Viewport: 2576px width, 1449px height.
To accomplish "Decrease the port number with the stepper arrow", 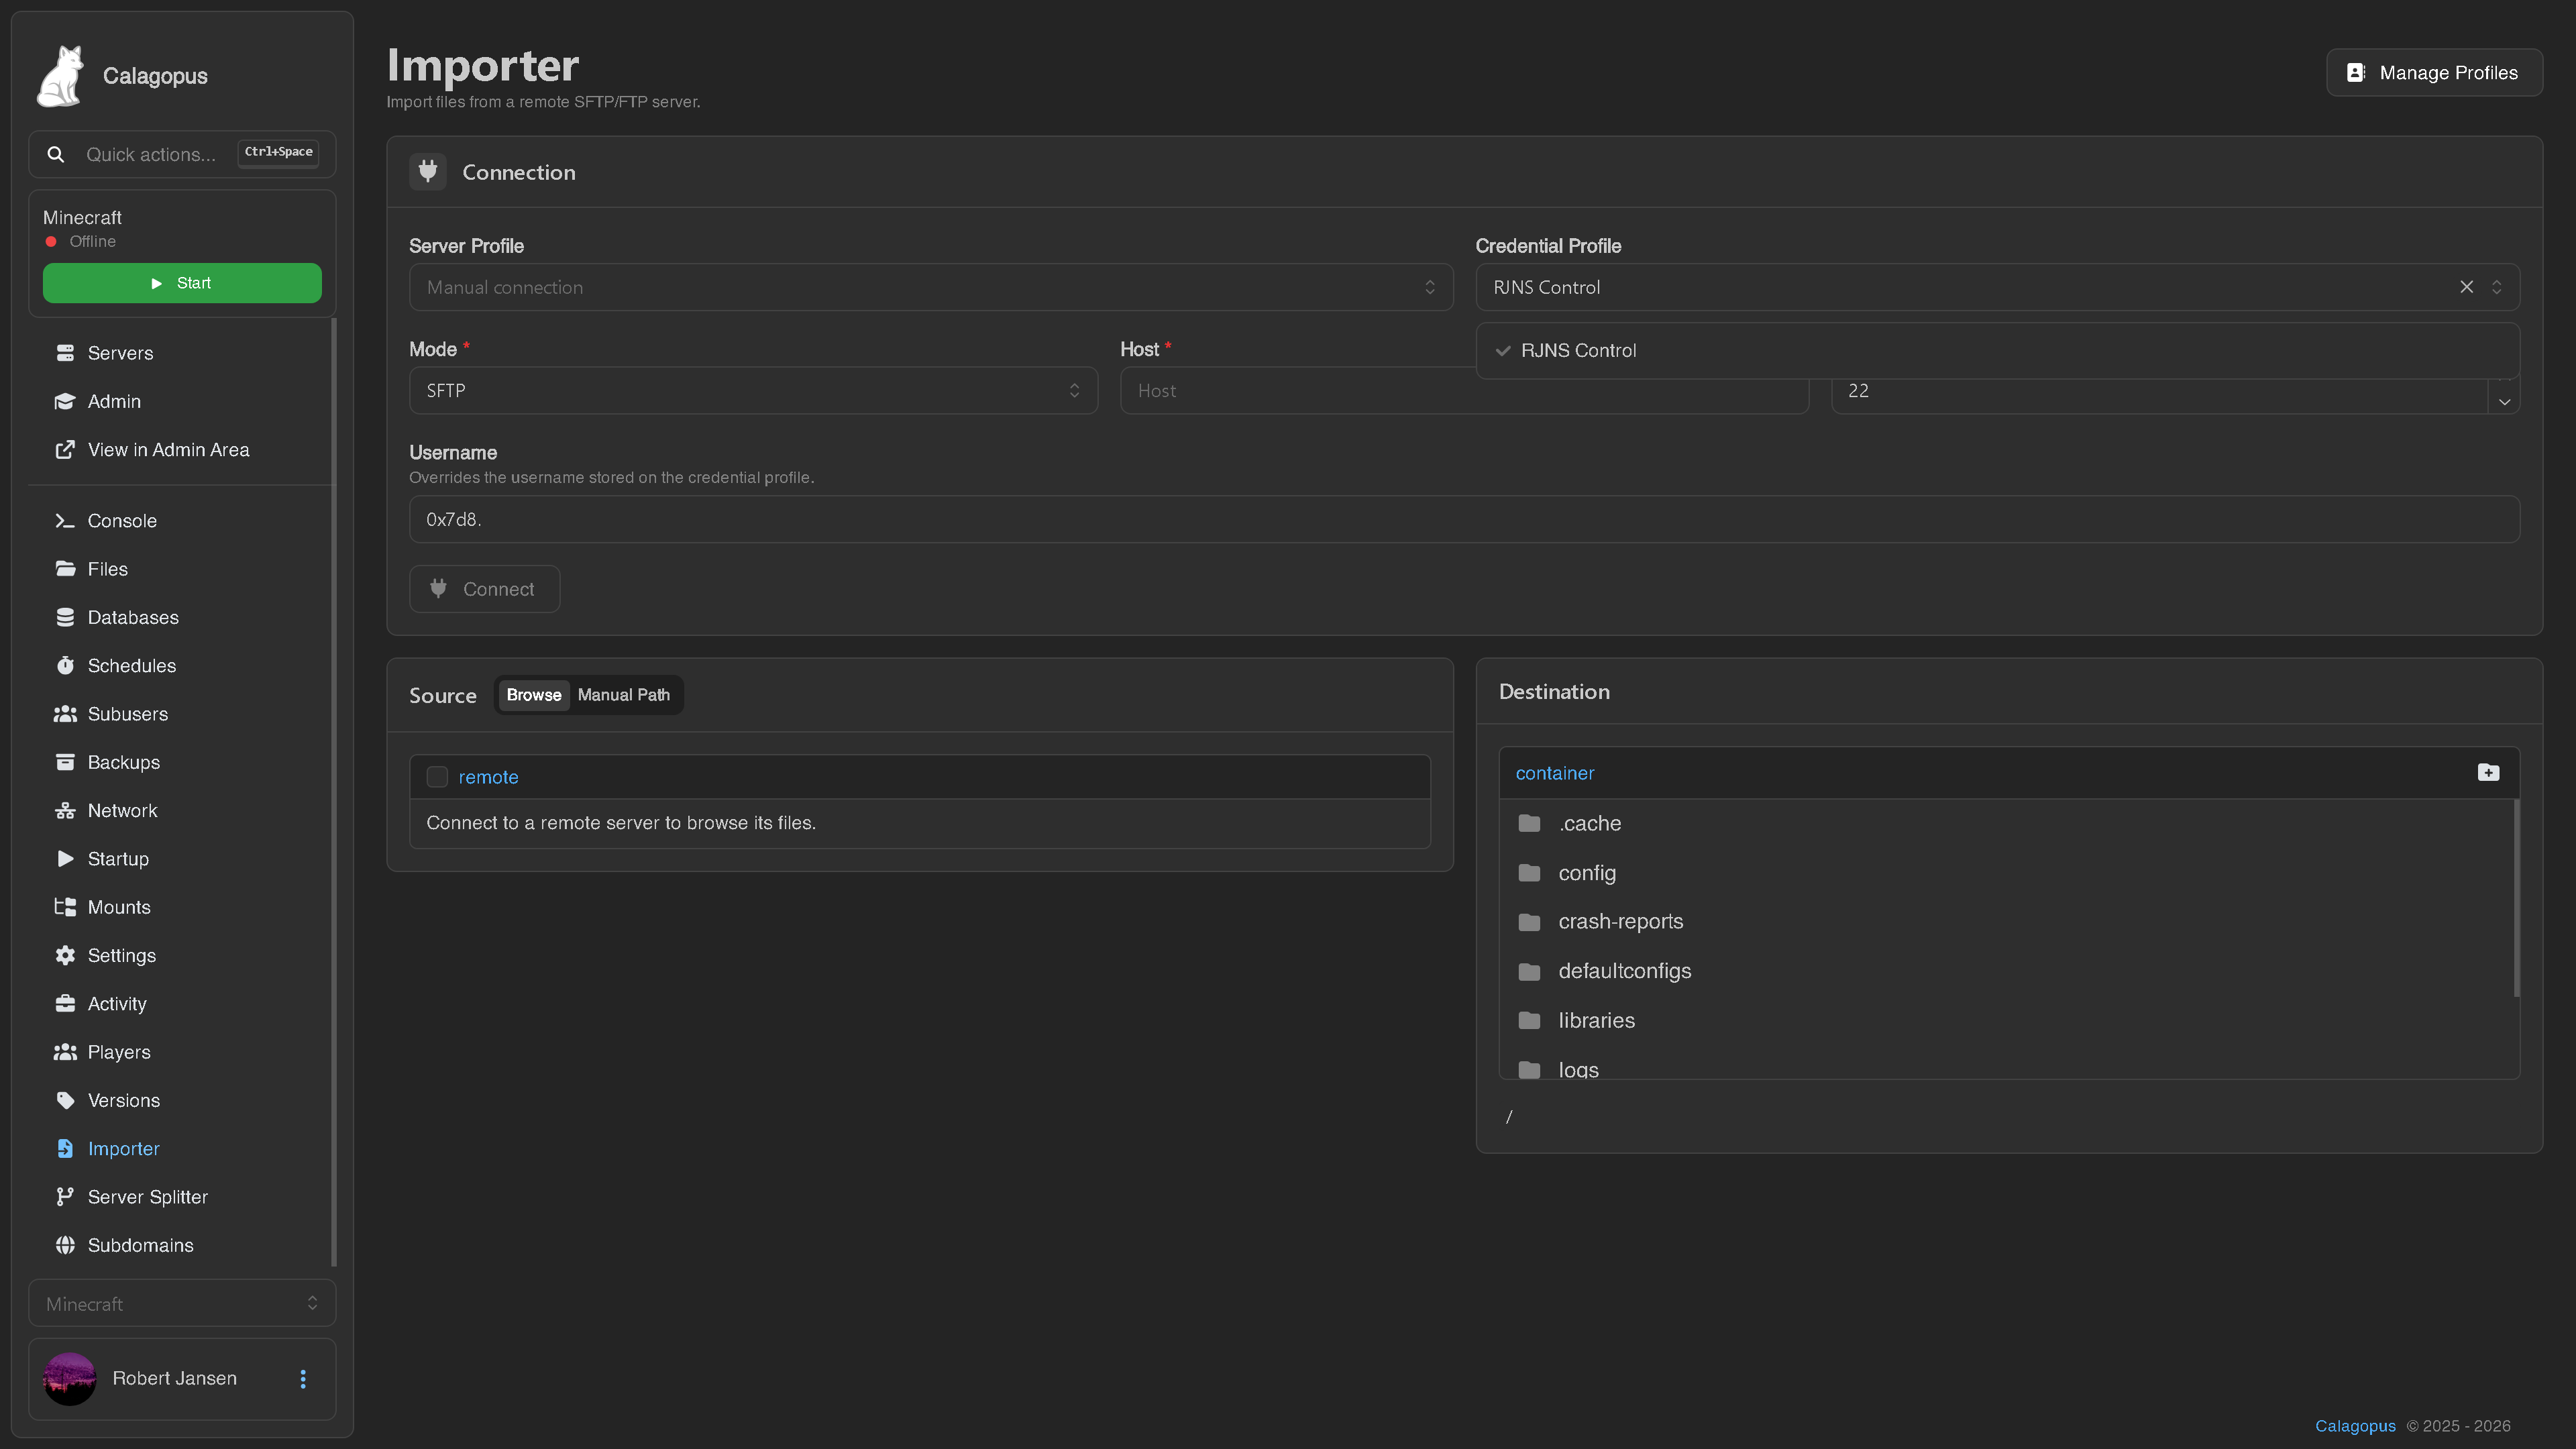I will coord(2504,402).
